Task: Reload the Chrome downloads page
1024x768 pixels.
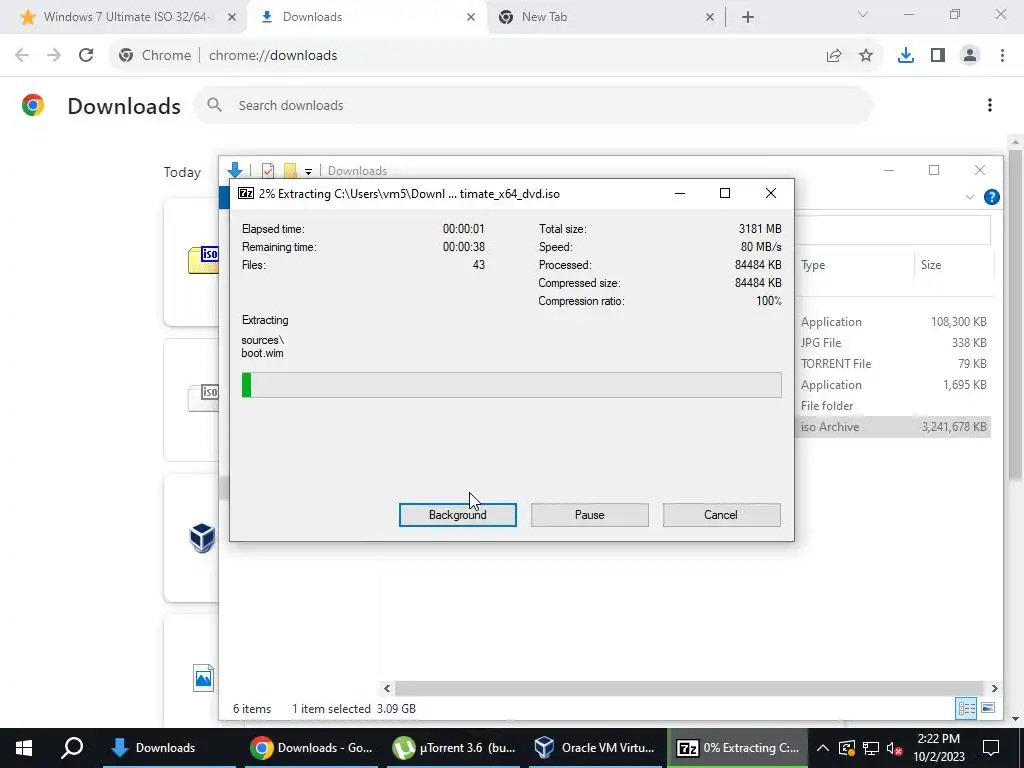Action: [86, 55]
